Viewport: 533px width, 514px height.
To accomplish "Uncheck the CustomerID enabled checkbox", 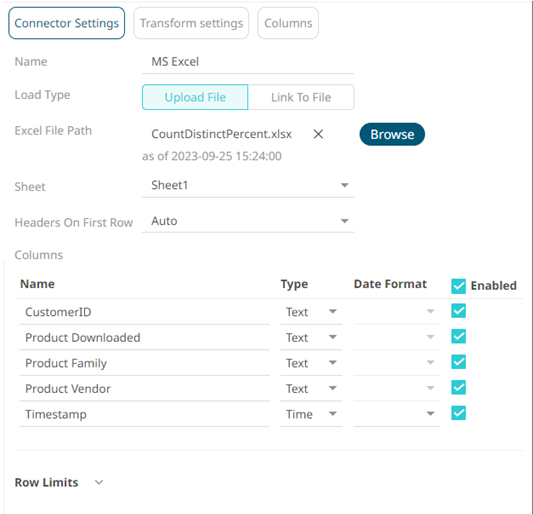I will 458,311.
